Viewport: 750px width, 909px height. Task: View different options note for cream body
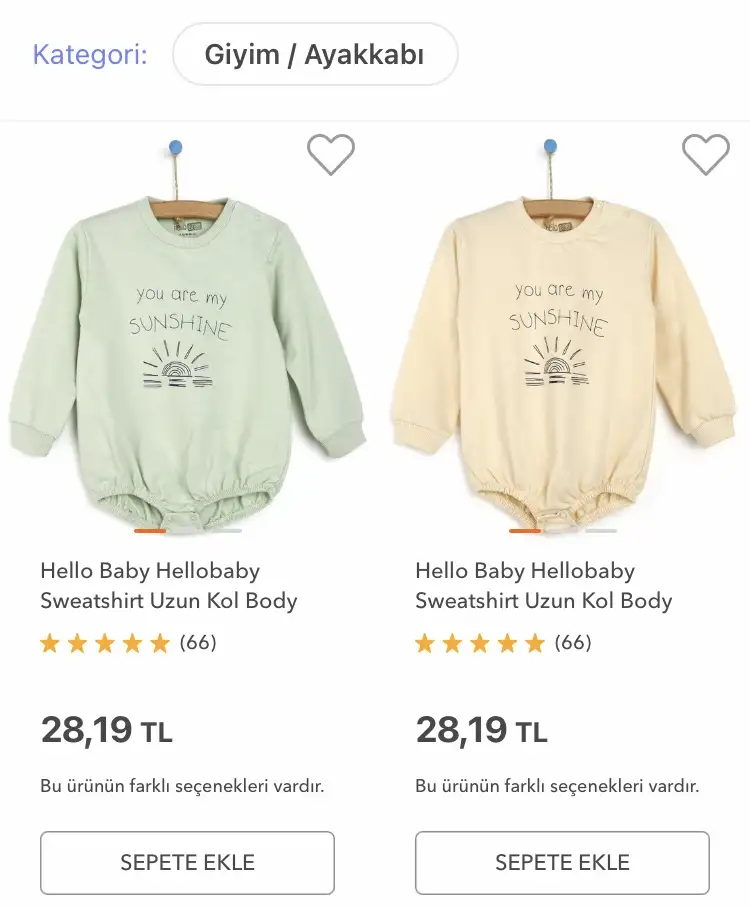click(557, 786)
